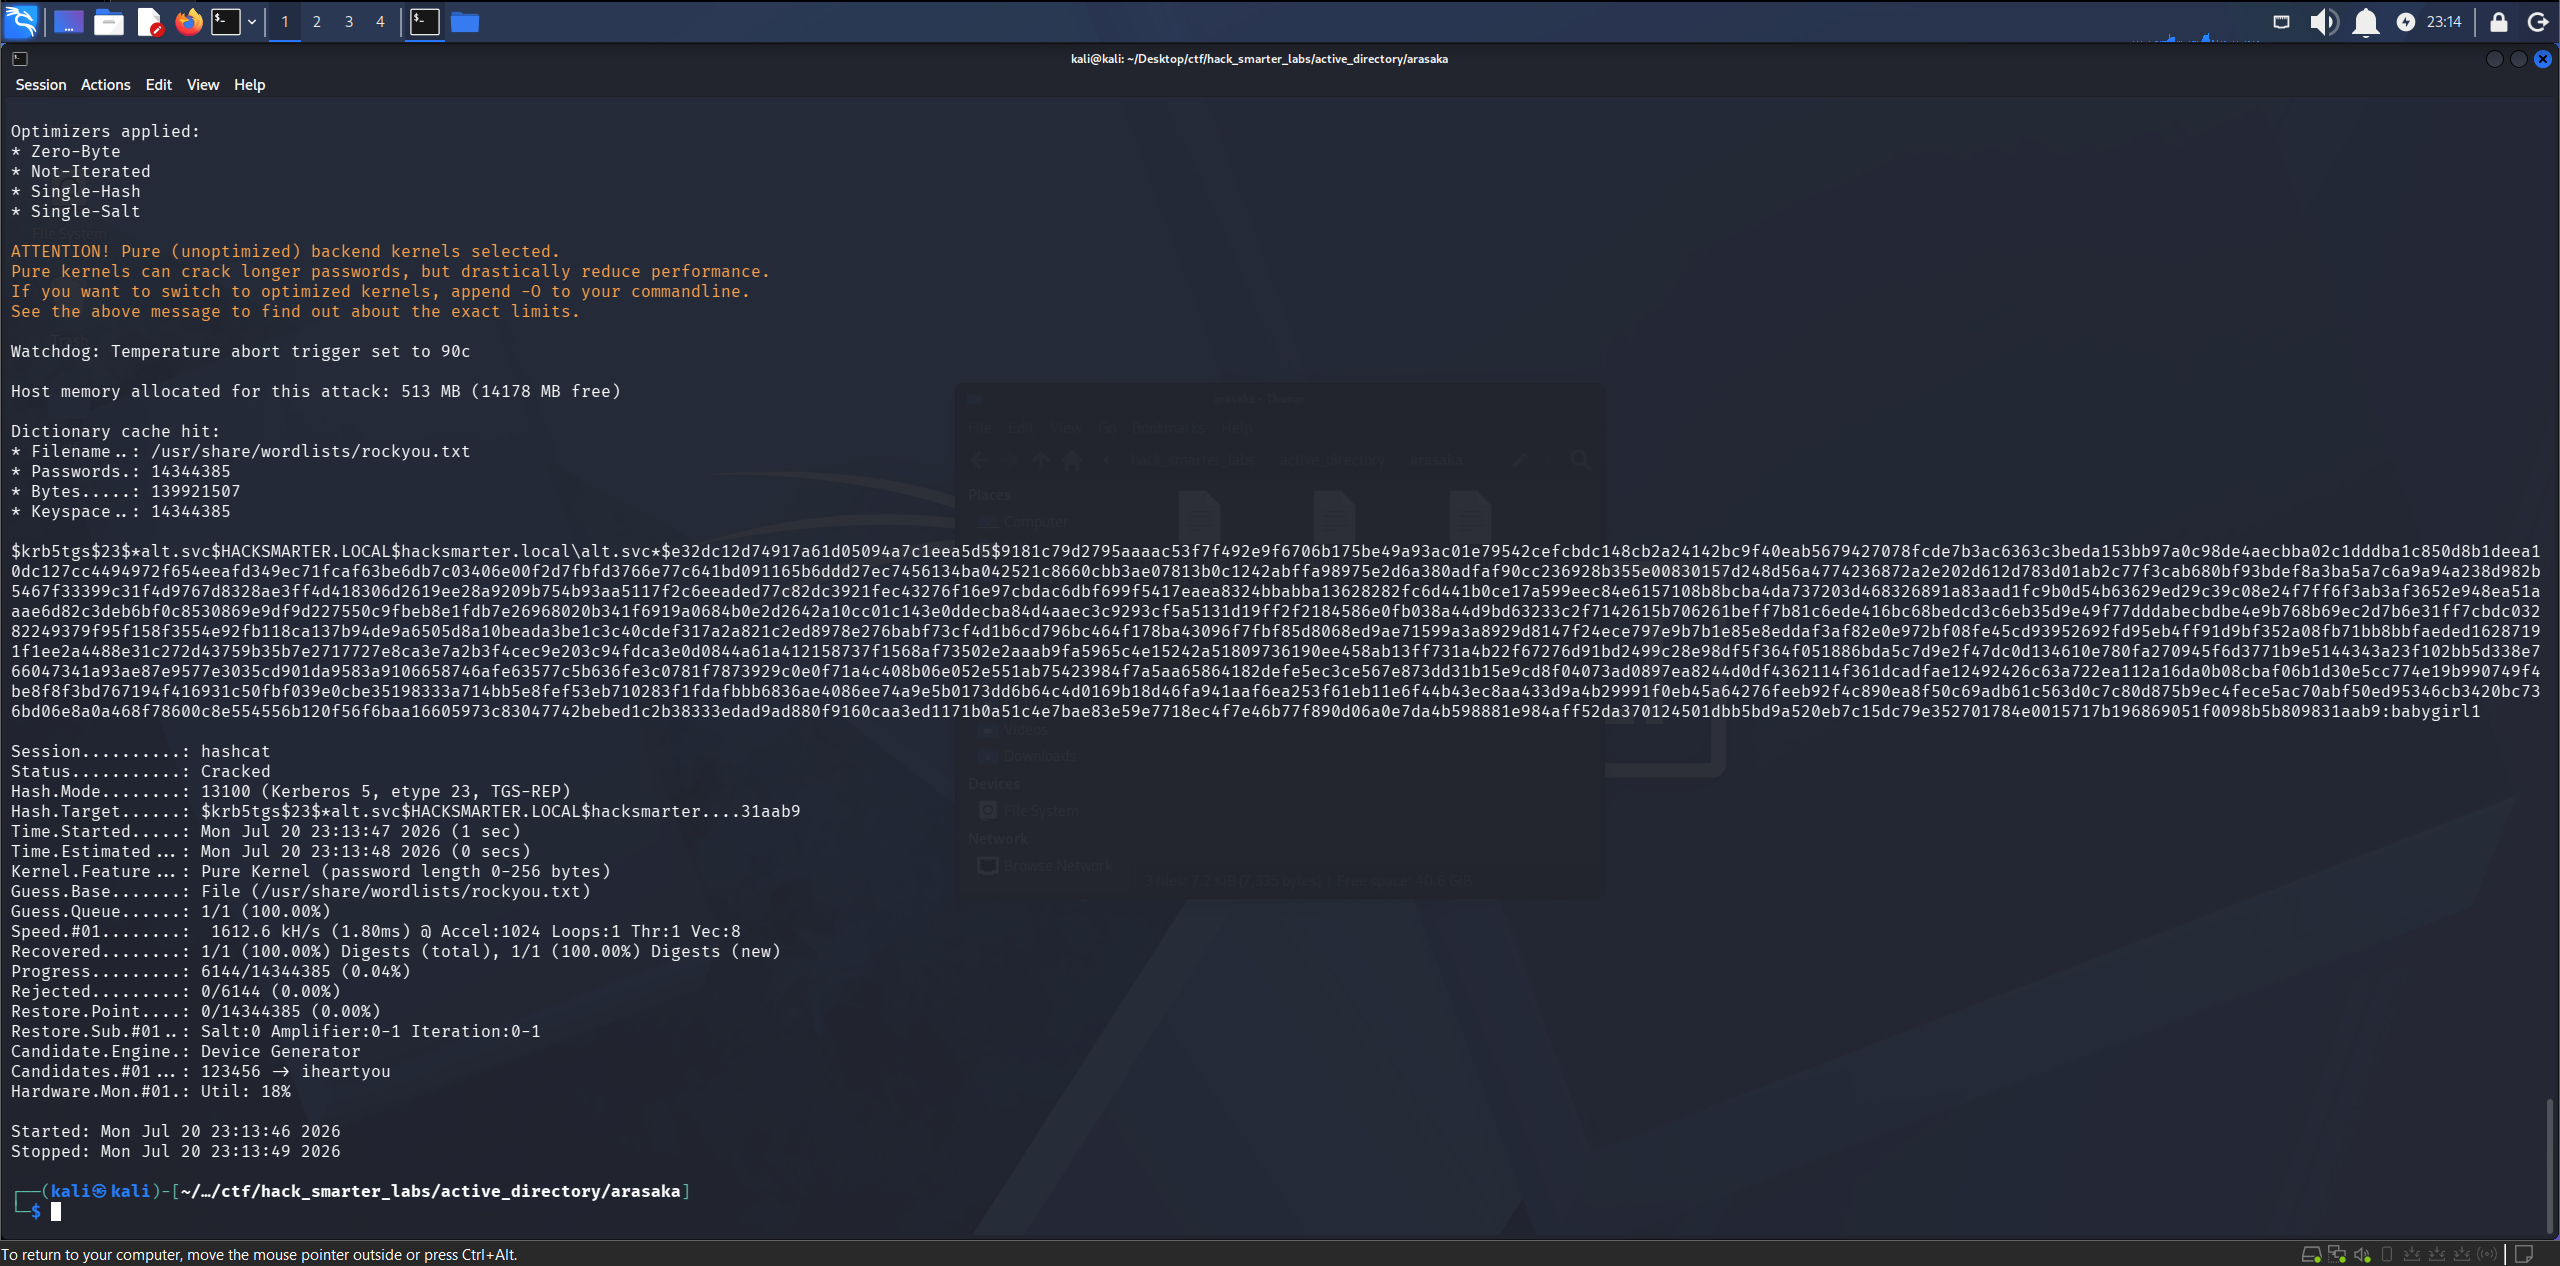Click the 'Cracked' status value
2560x1266 pixels.
(x=236, y=771)
